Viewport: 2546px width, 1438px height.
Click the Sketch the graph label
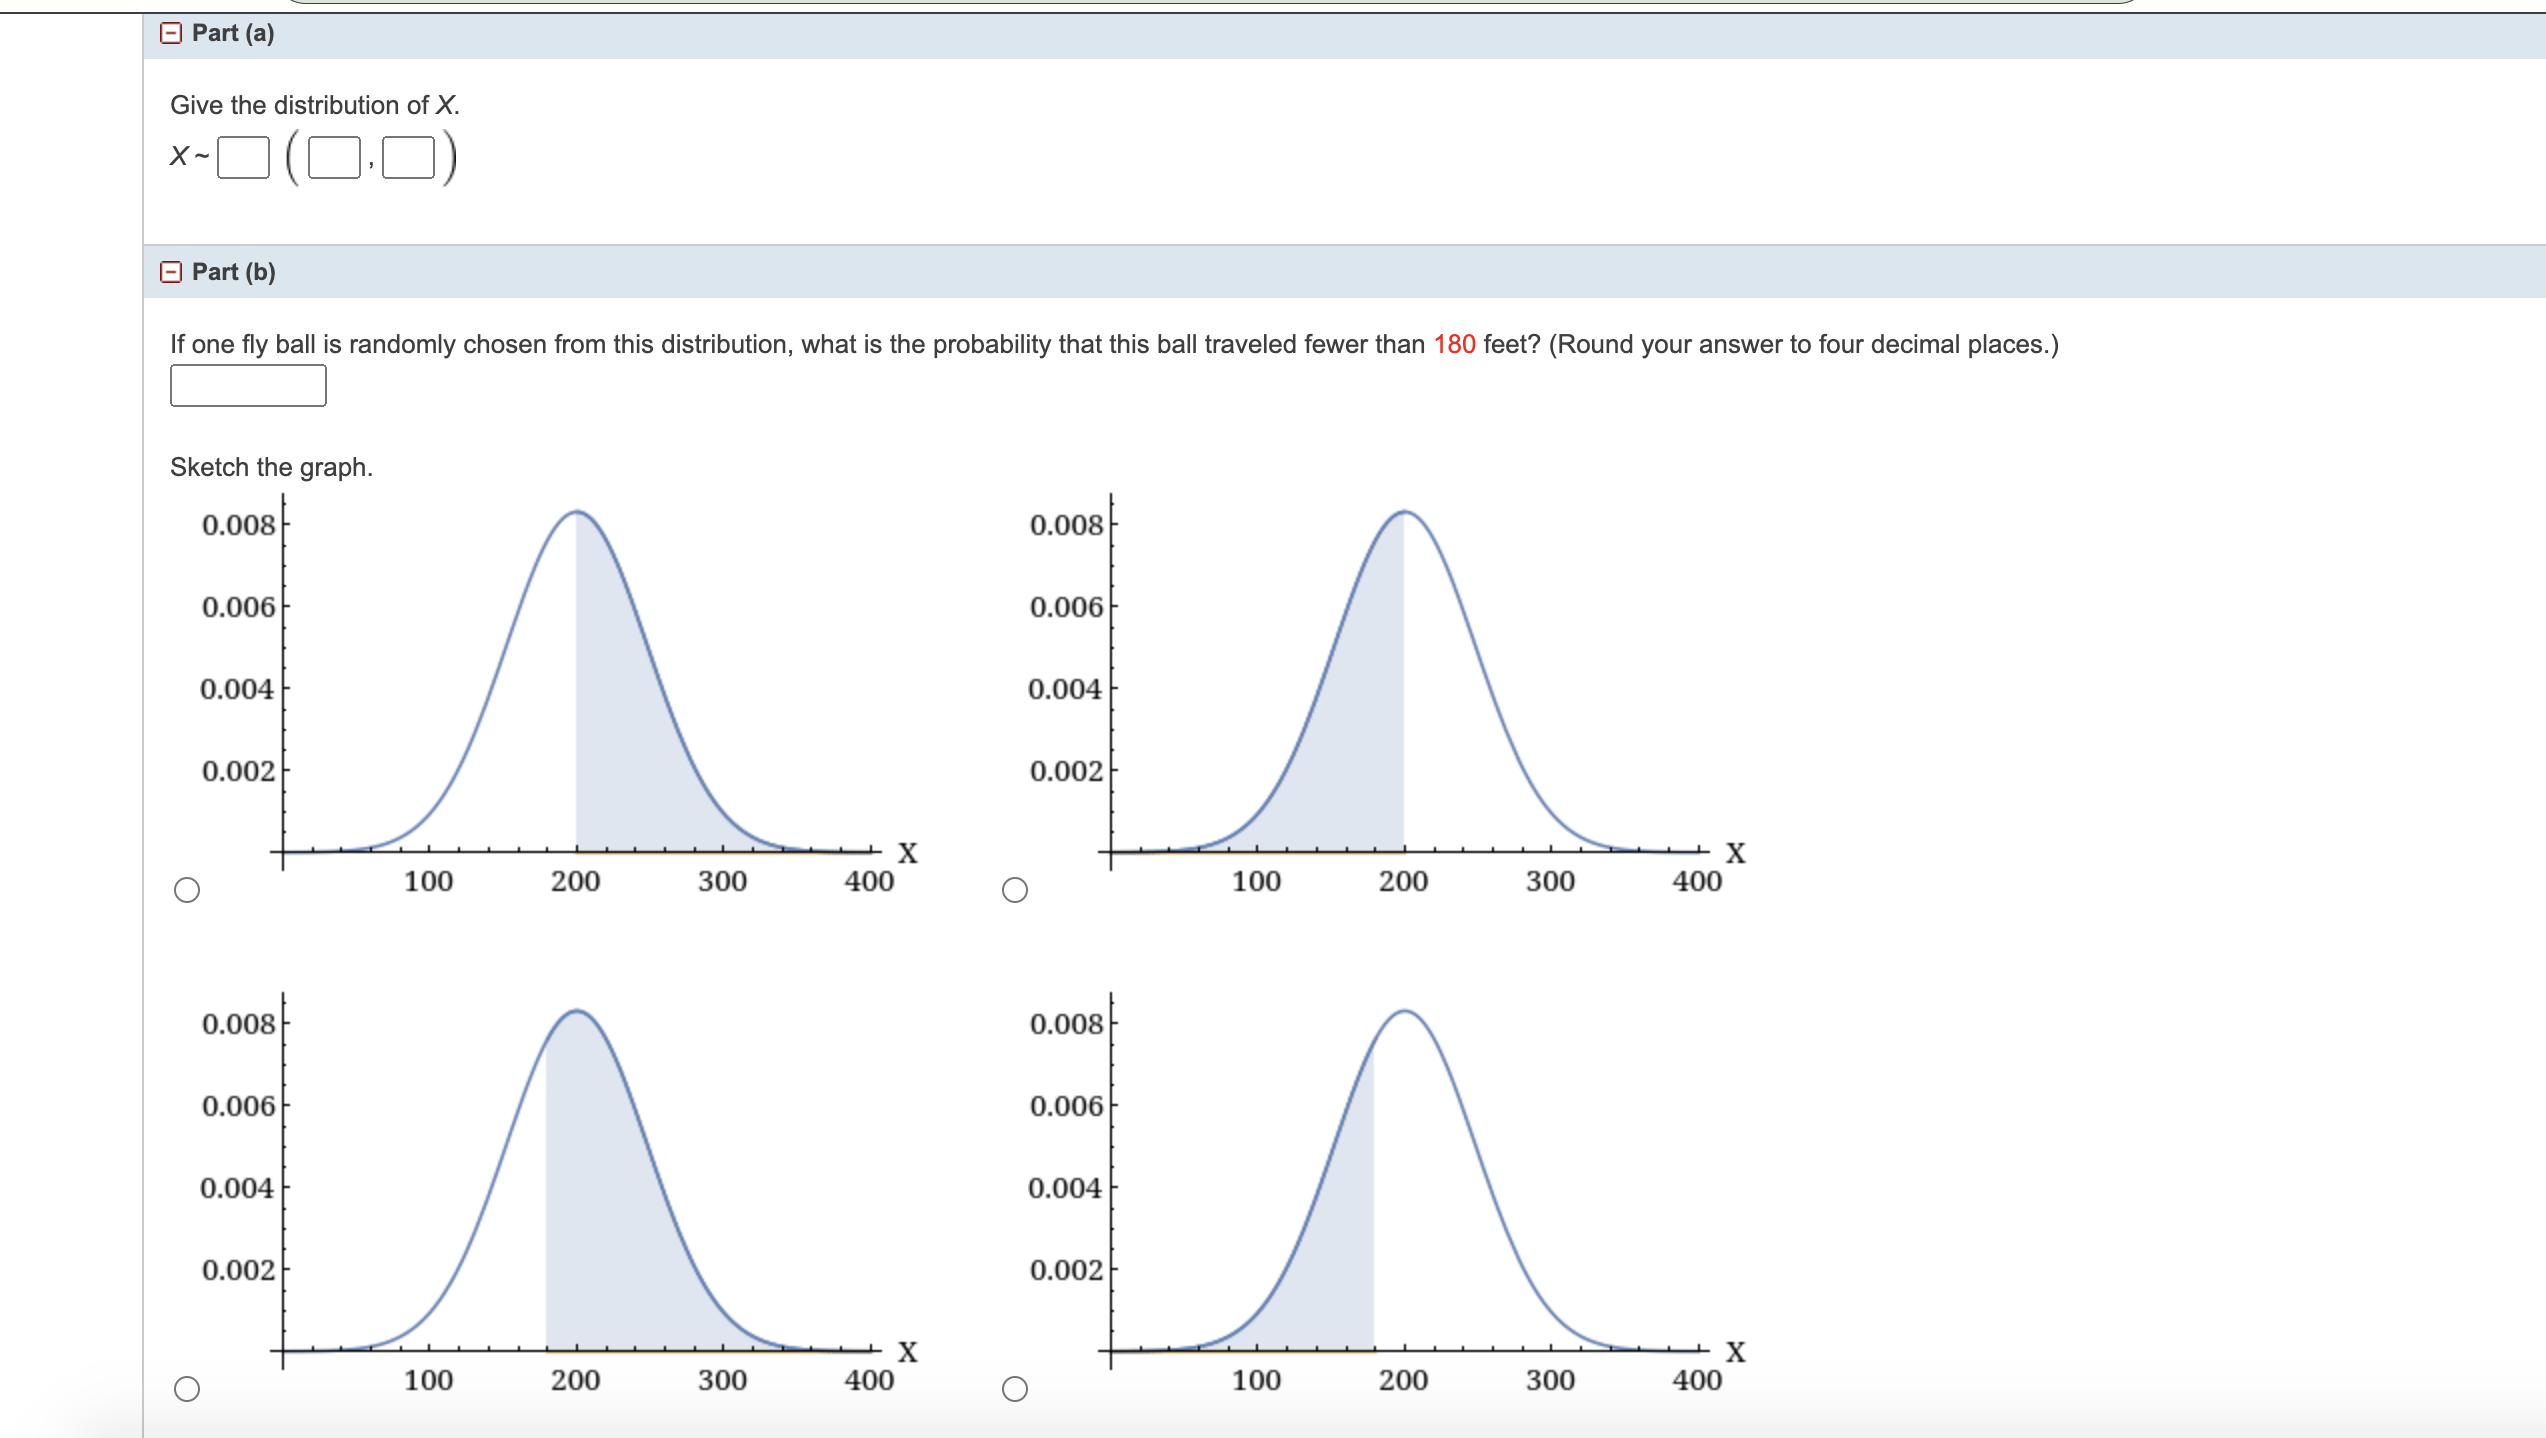271,467
